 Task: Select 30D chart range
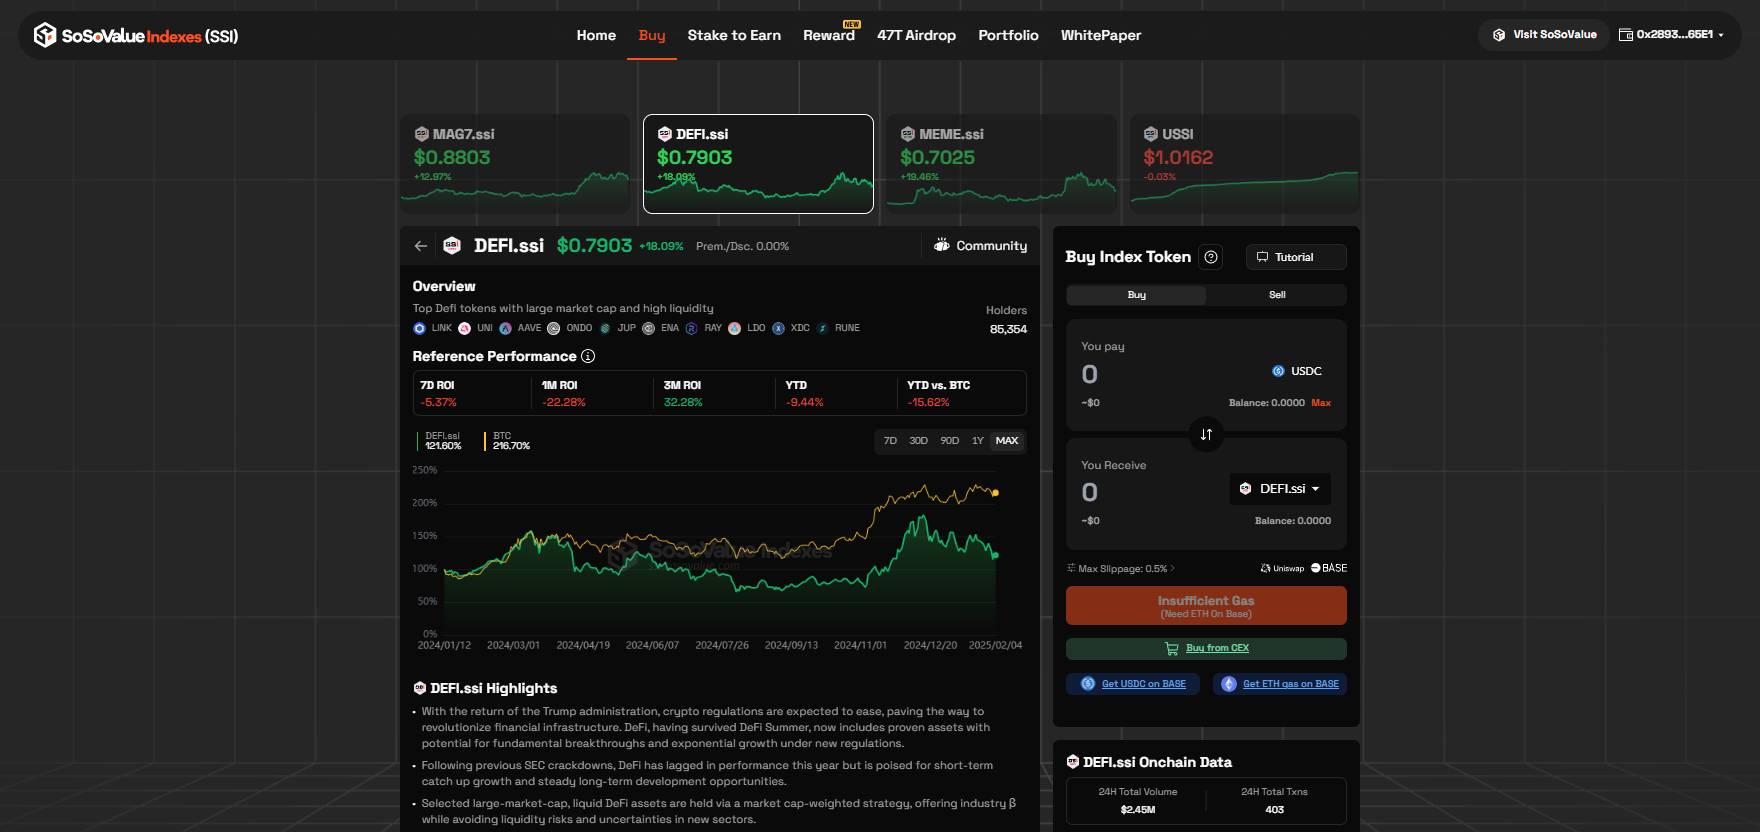[918, 441]
